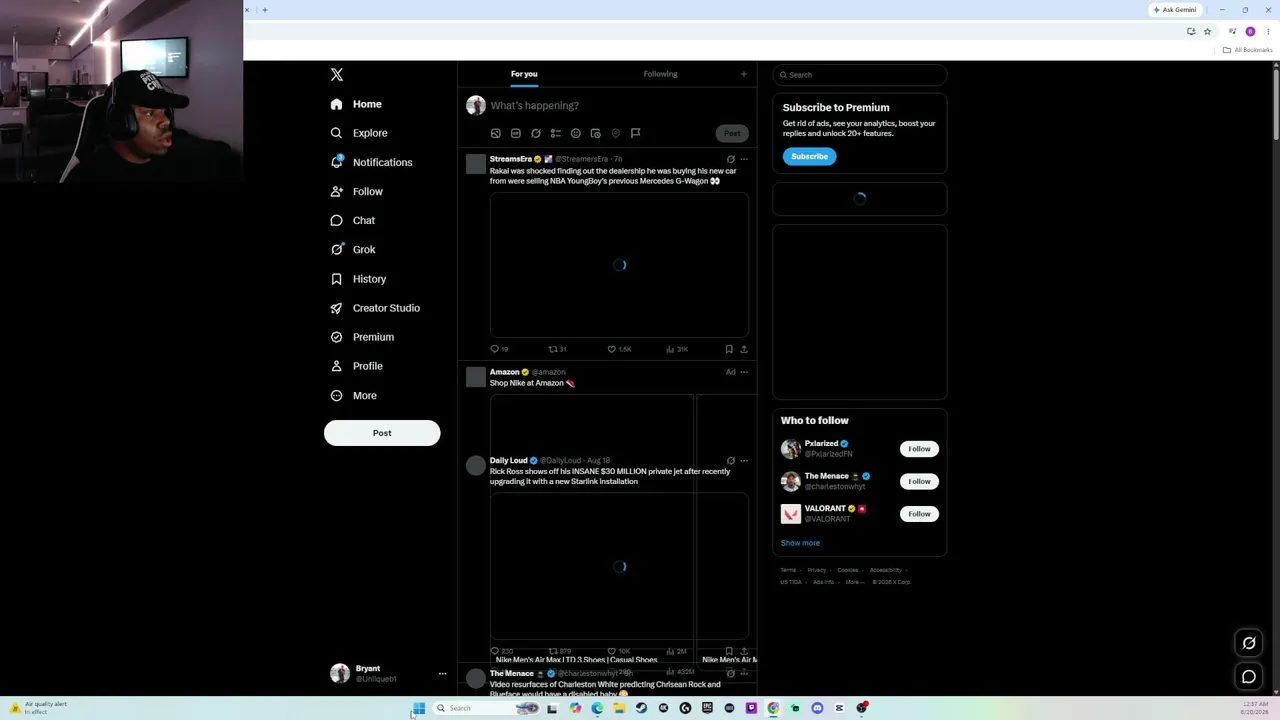
Task: Open the Windows Start menu
Action: [x=419, y=708]
